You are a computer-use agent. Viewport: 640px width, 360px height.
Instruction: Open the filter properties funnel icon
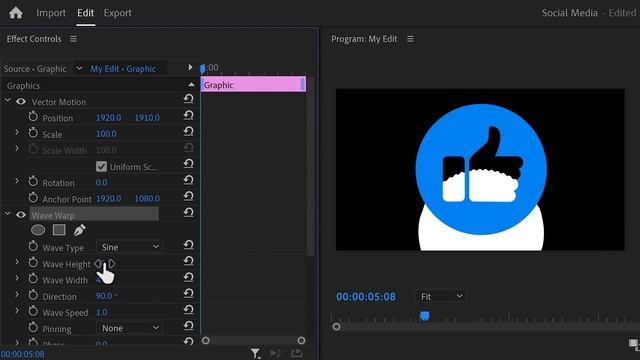[256, 353]
